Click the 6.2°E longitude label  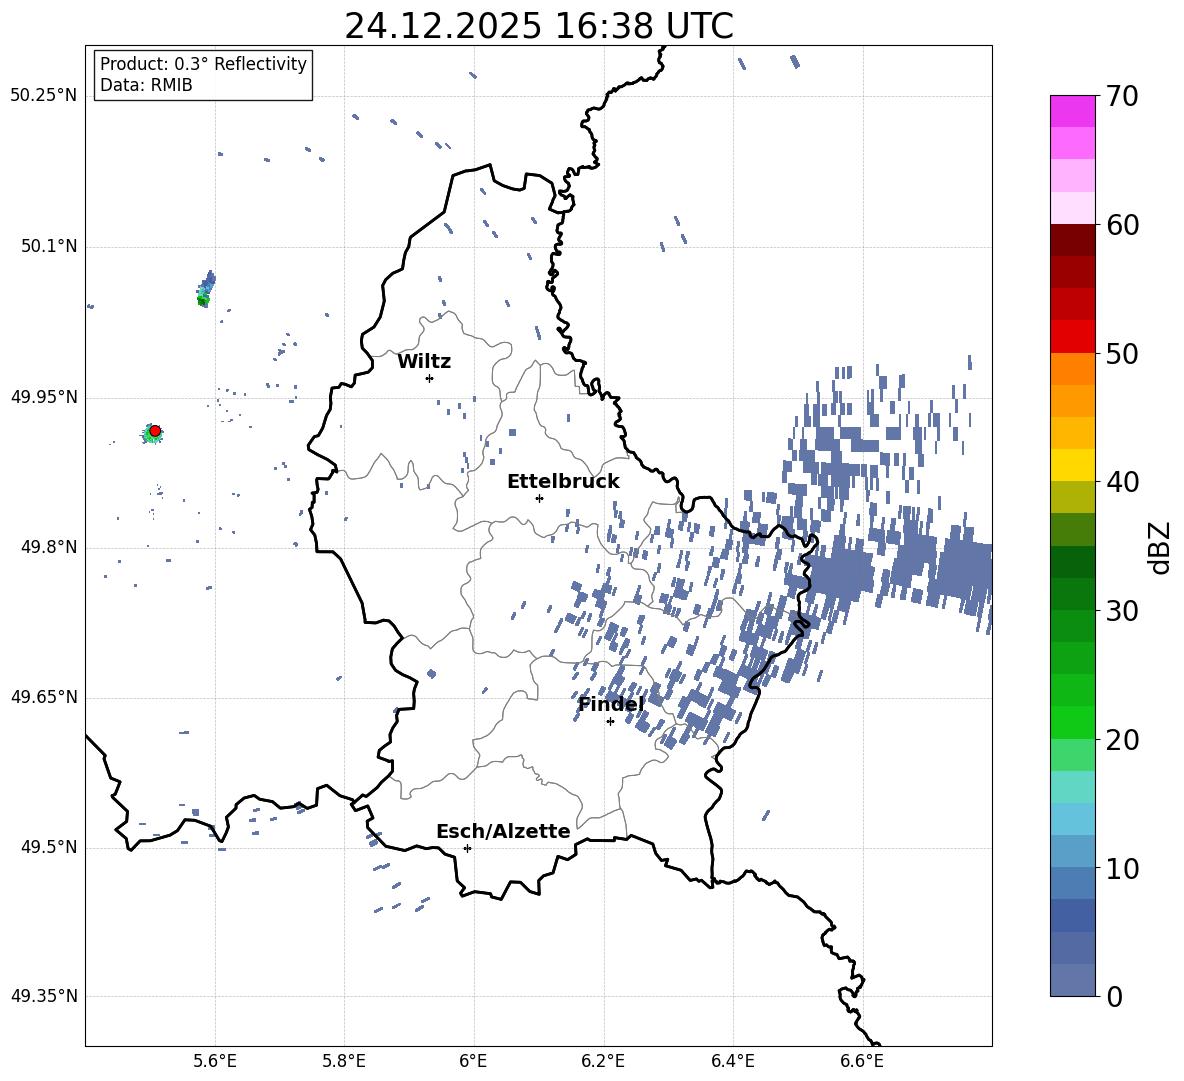click(603, 1061)
